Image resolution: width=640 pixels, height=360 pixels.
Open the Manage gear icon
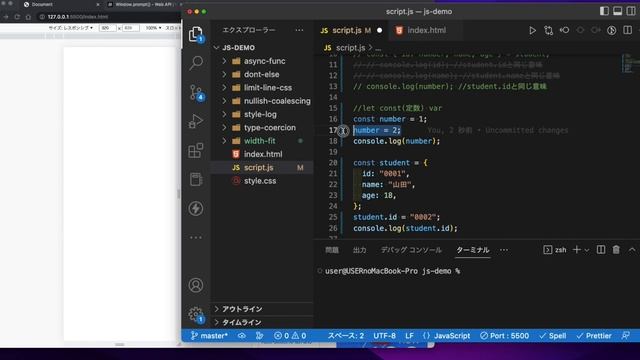(196, 314)
